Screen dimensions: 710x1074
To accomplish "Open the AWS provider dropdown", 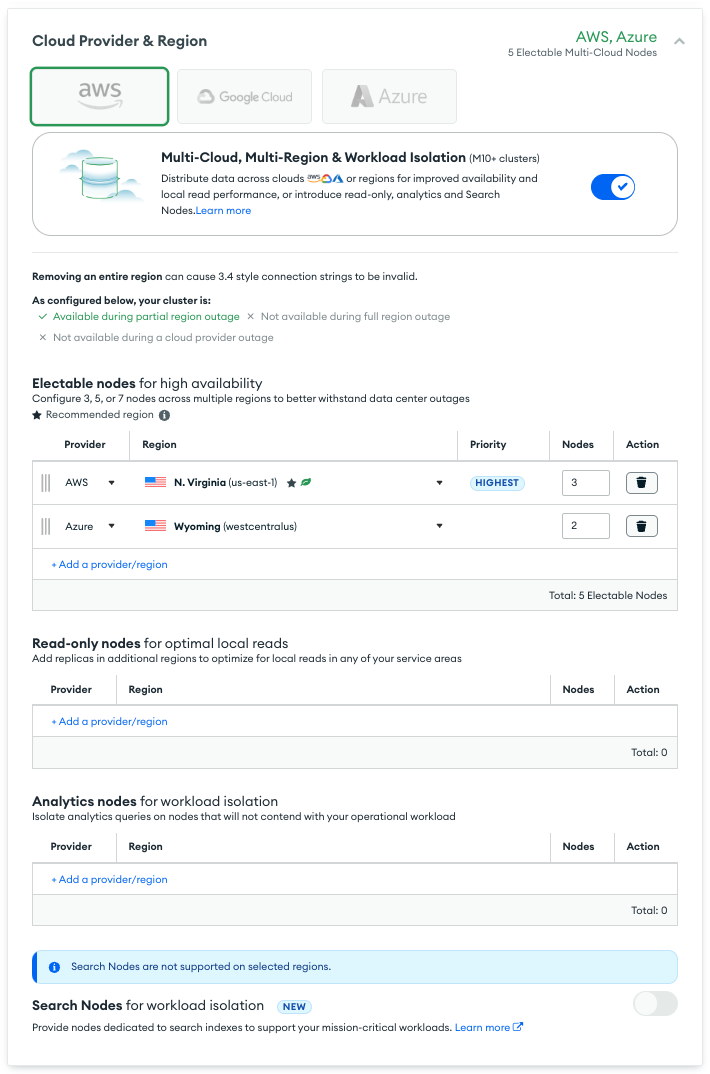I will pyautogui.click(x=111, y=483).
